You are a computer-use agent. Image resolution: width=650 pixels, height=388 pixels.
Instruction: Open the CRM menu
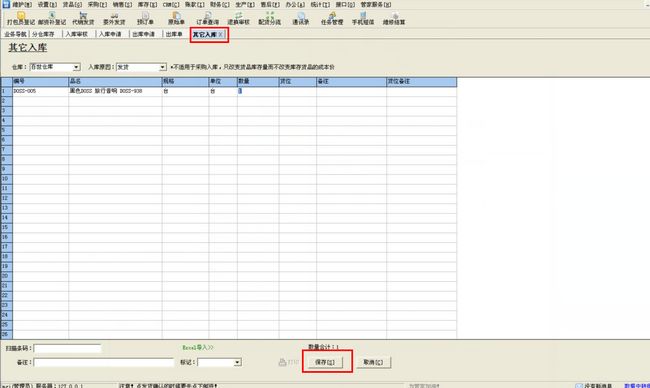171,5
